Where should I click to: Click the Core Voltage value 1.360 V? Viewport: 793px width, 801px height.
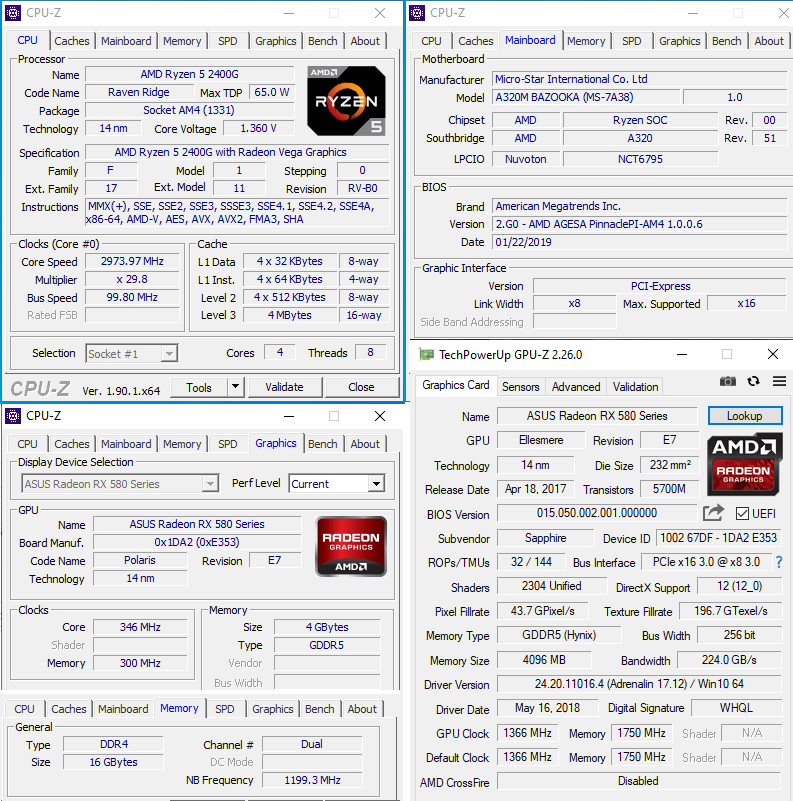[259, 128]
